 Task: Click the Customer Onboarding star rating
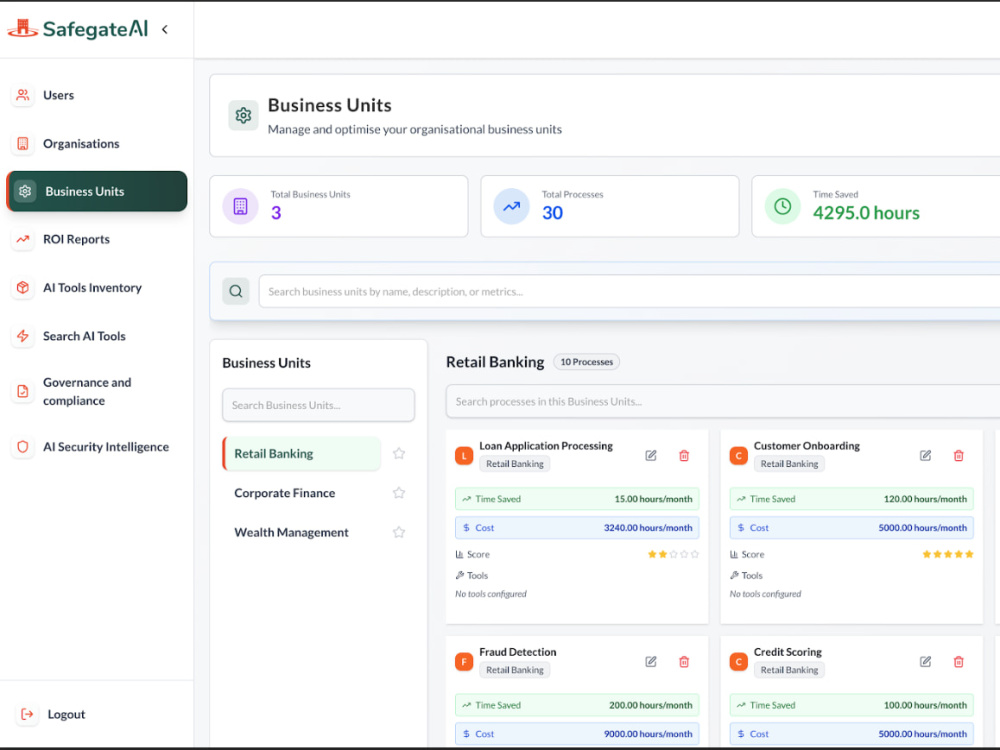[948, 554]
